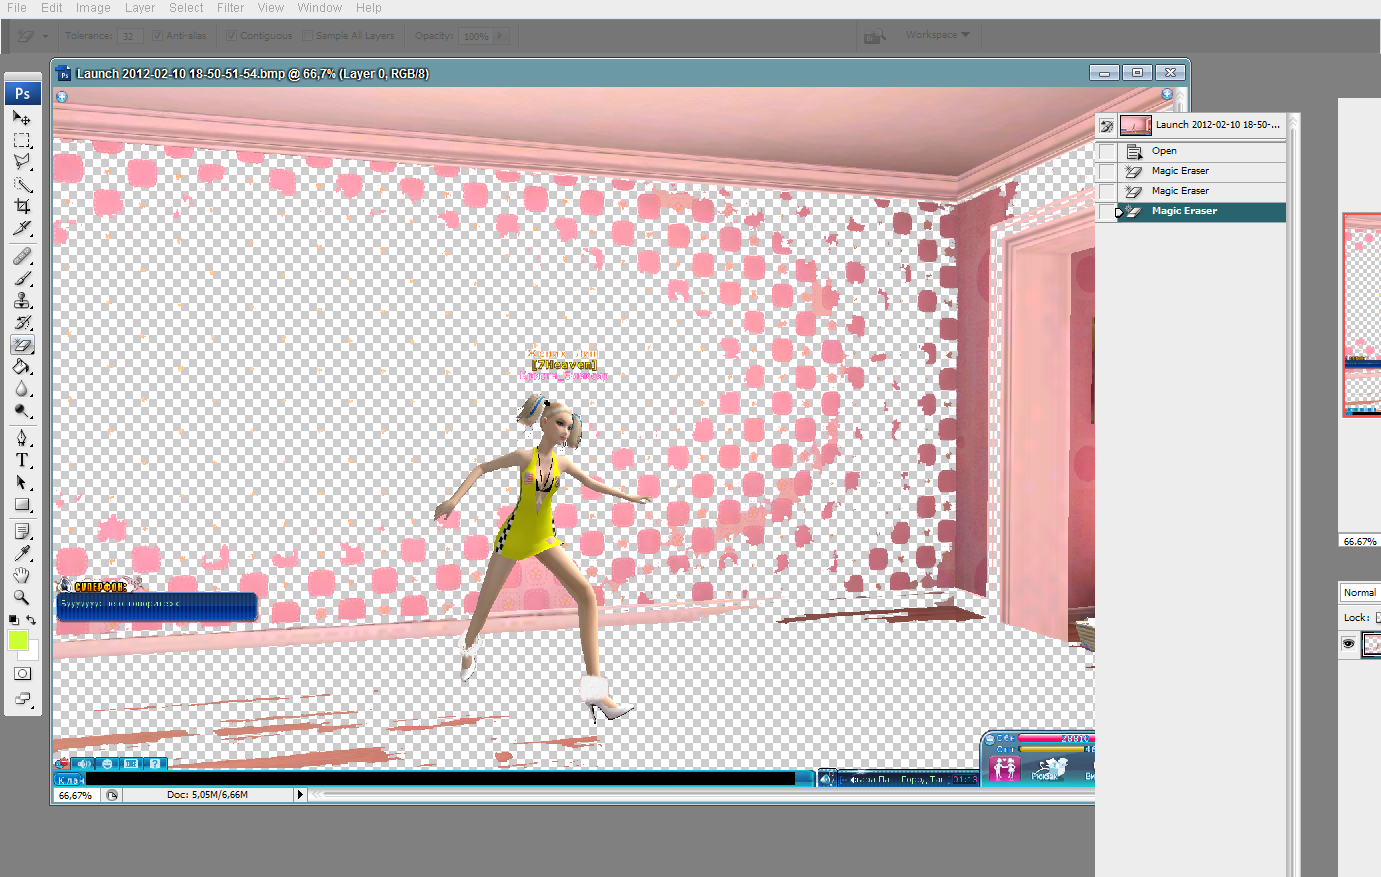
Task: Select the Slice tool
Action: (x=22, y=228)
